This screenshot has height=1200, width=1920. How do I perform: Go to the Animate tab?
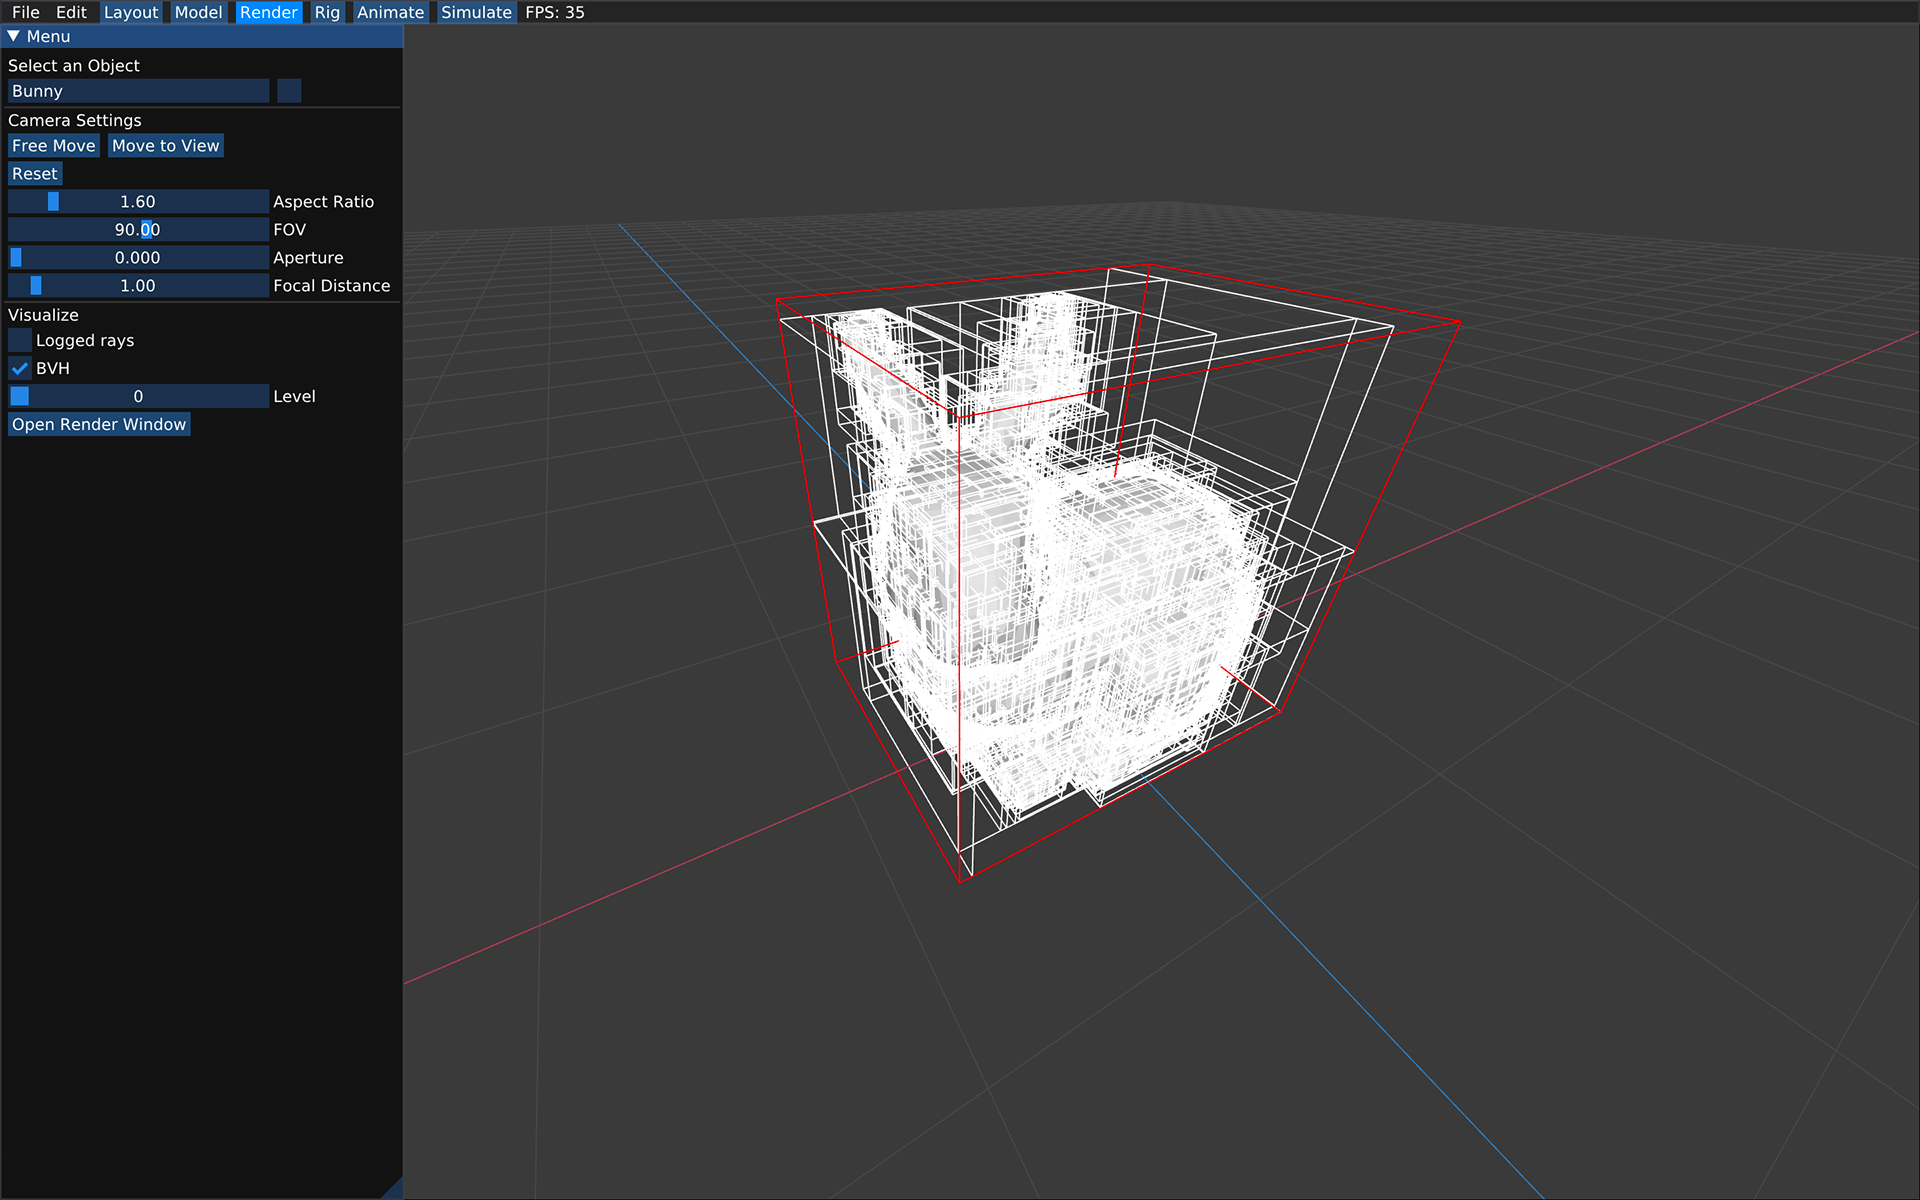(390, 12)
